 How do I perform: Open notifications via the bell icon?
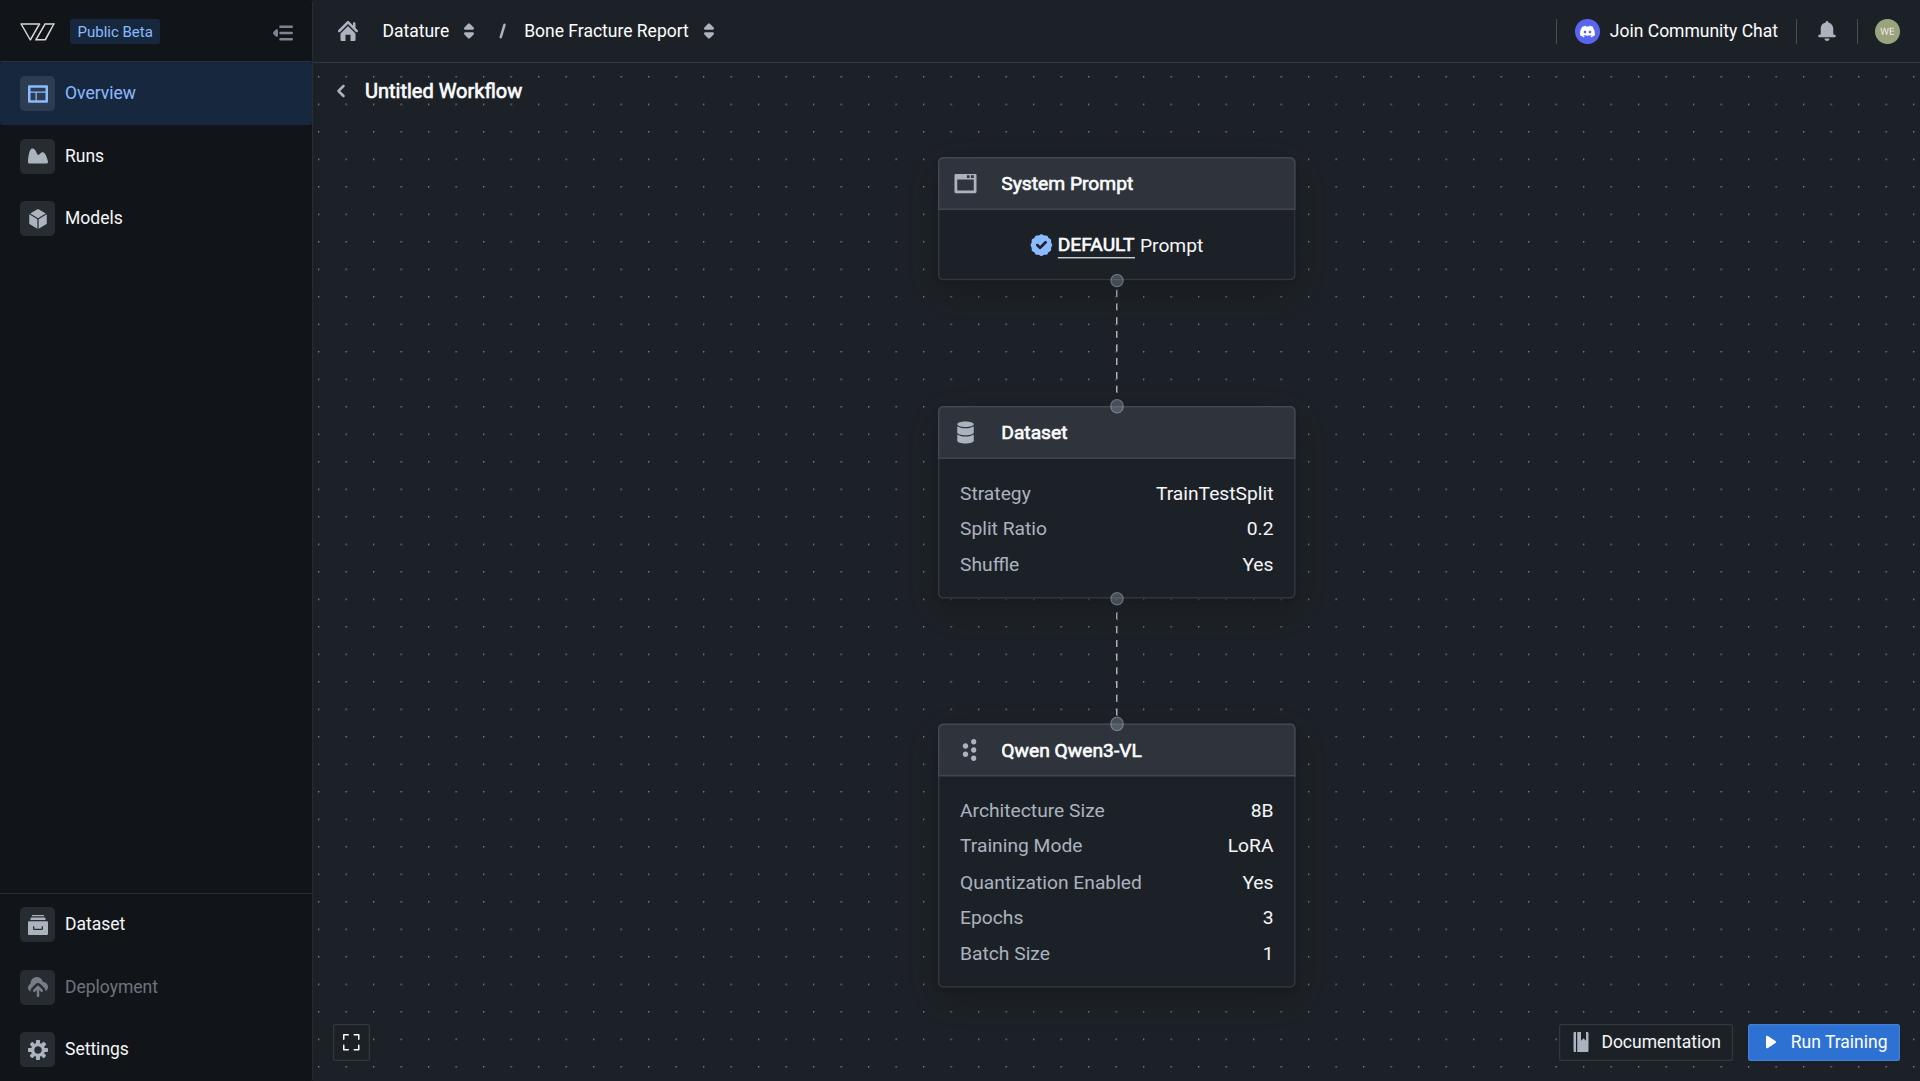(x=1827, y=31)
